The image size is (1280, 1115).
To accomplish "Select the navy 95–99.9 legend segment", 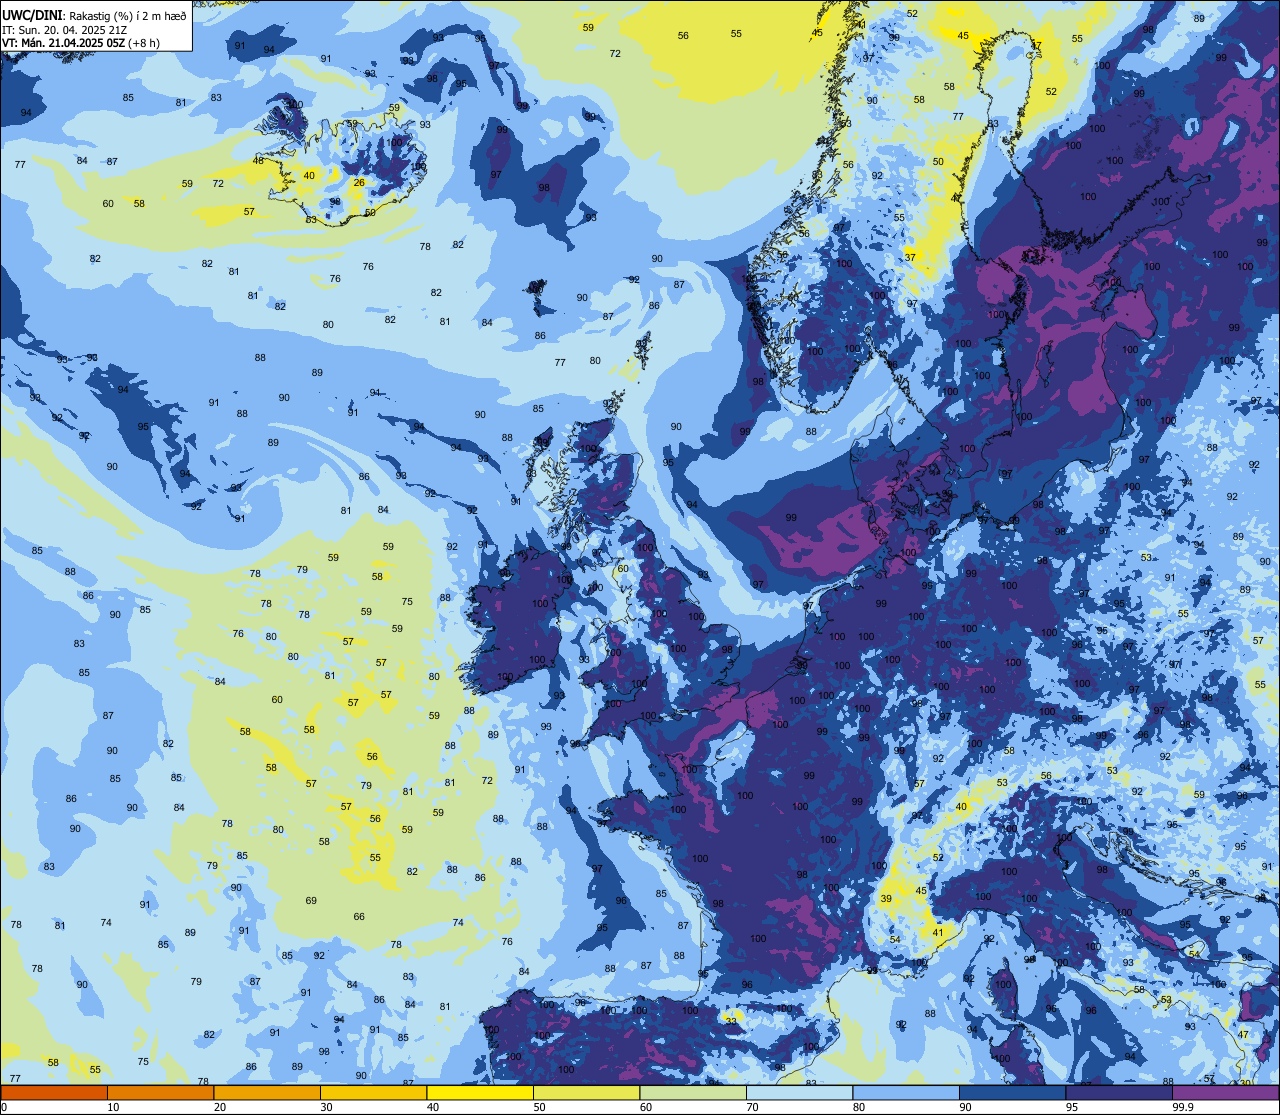I will tap(1119, 1092).
